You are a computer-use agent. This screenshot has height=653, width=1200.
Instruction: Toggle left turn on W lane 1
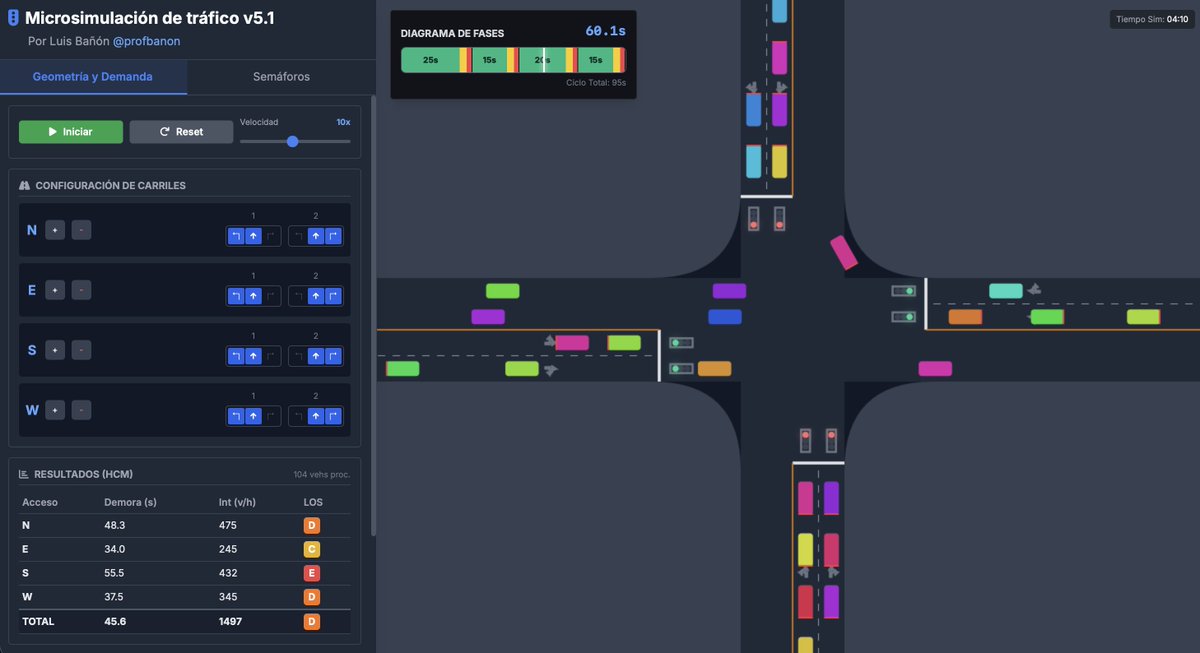236,416
